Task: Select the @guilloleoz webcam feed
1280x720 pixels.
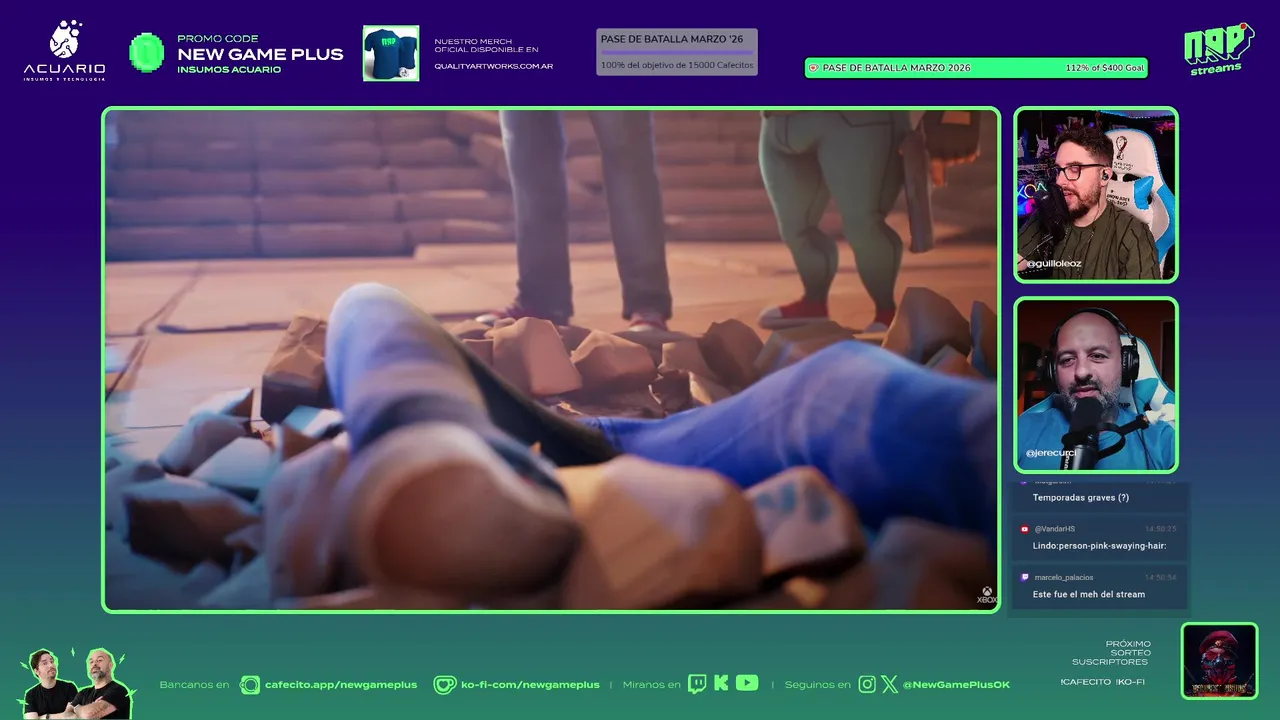Action: point(1096,195)
